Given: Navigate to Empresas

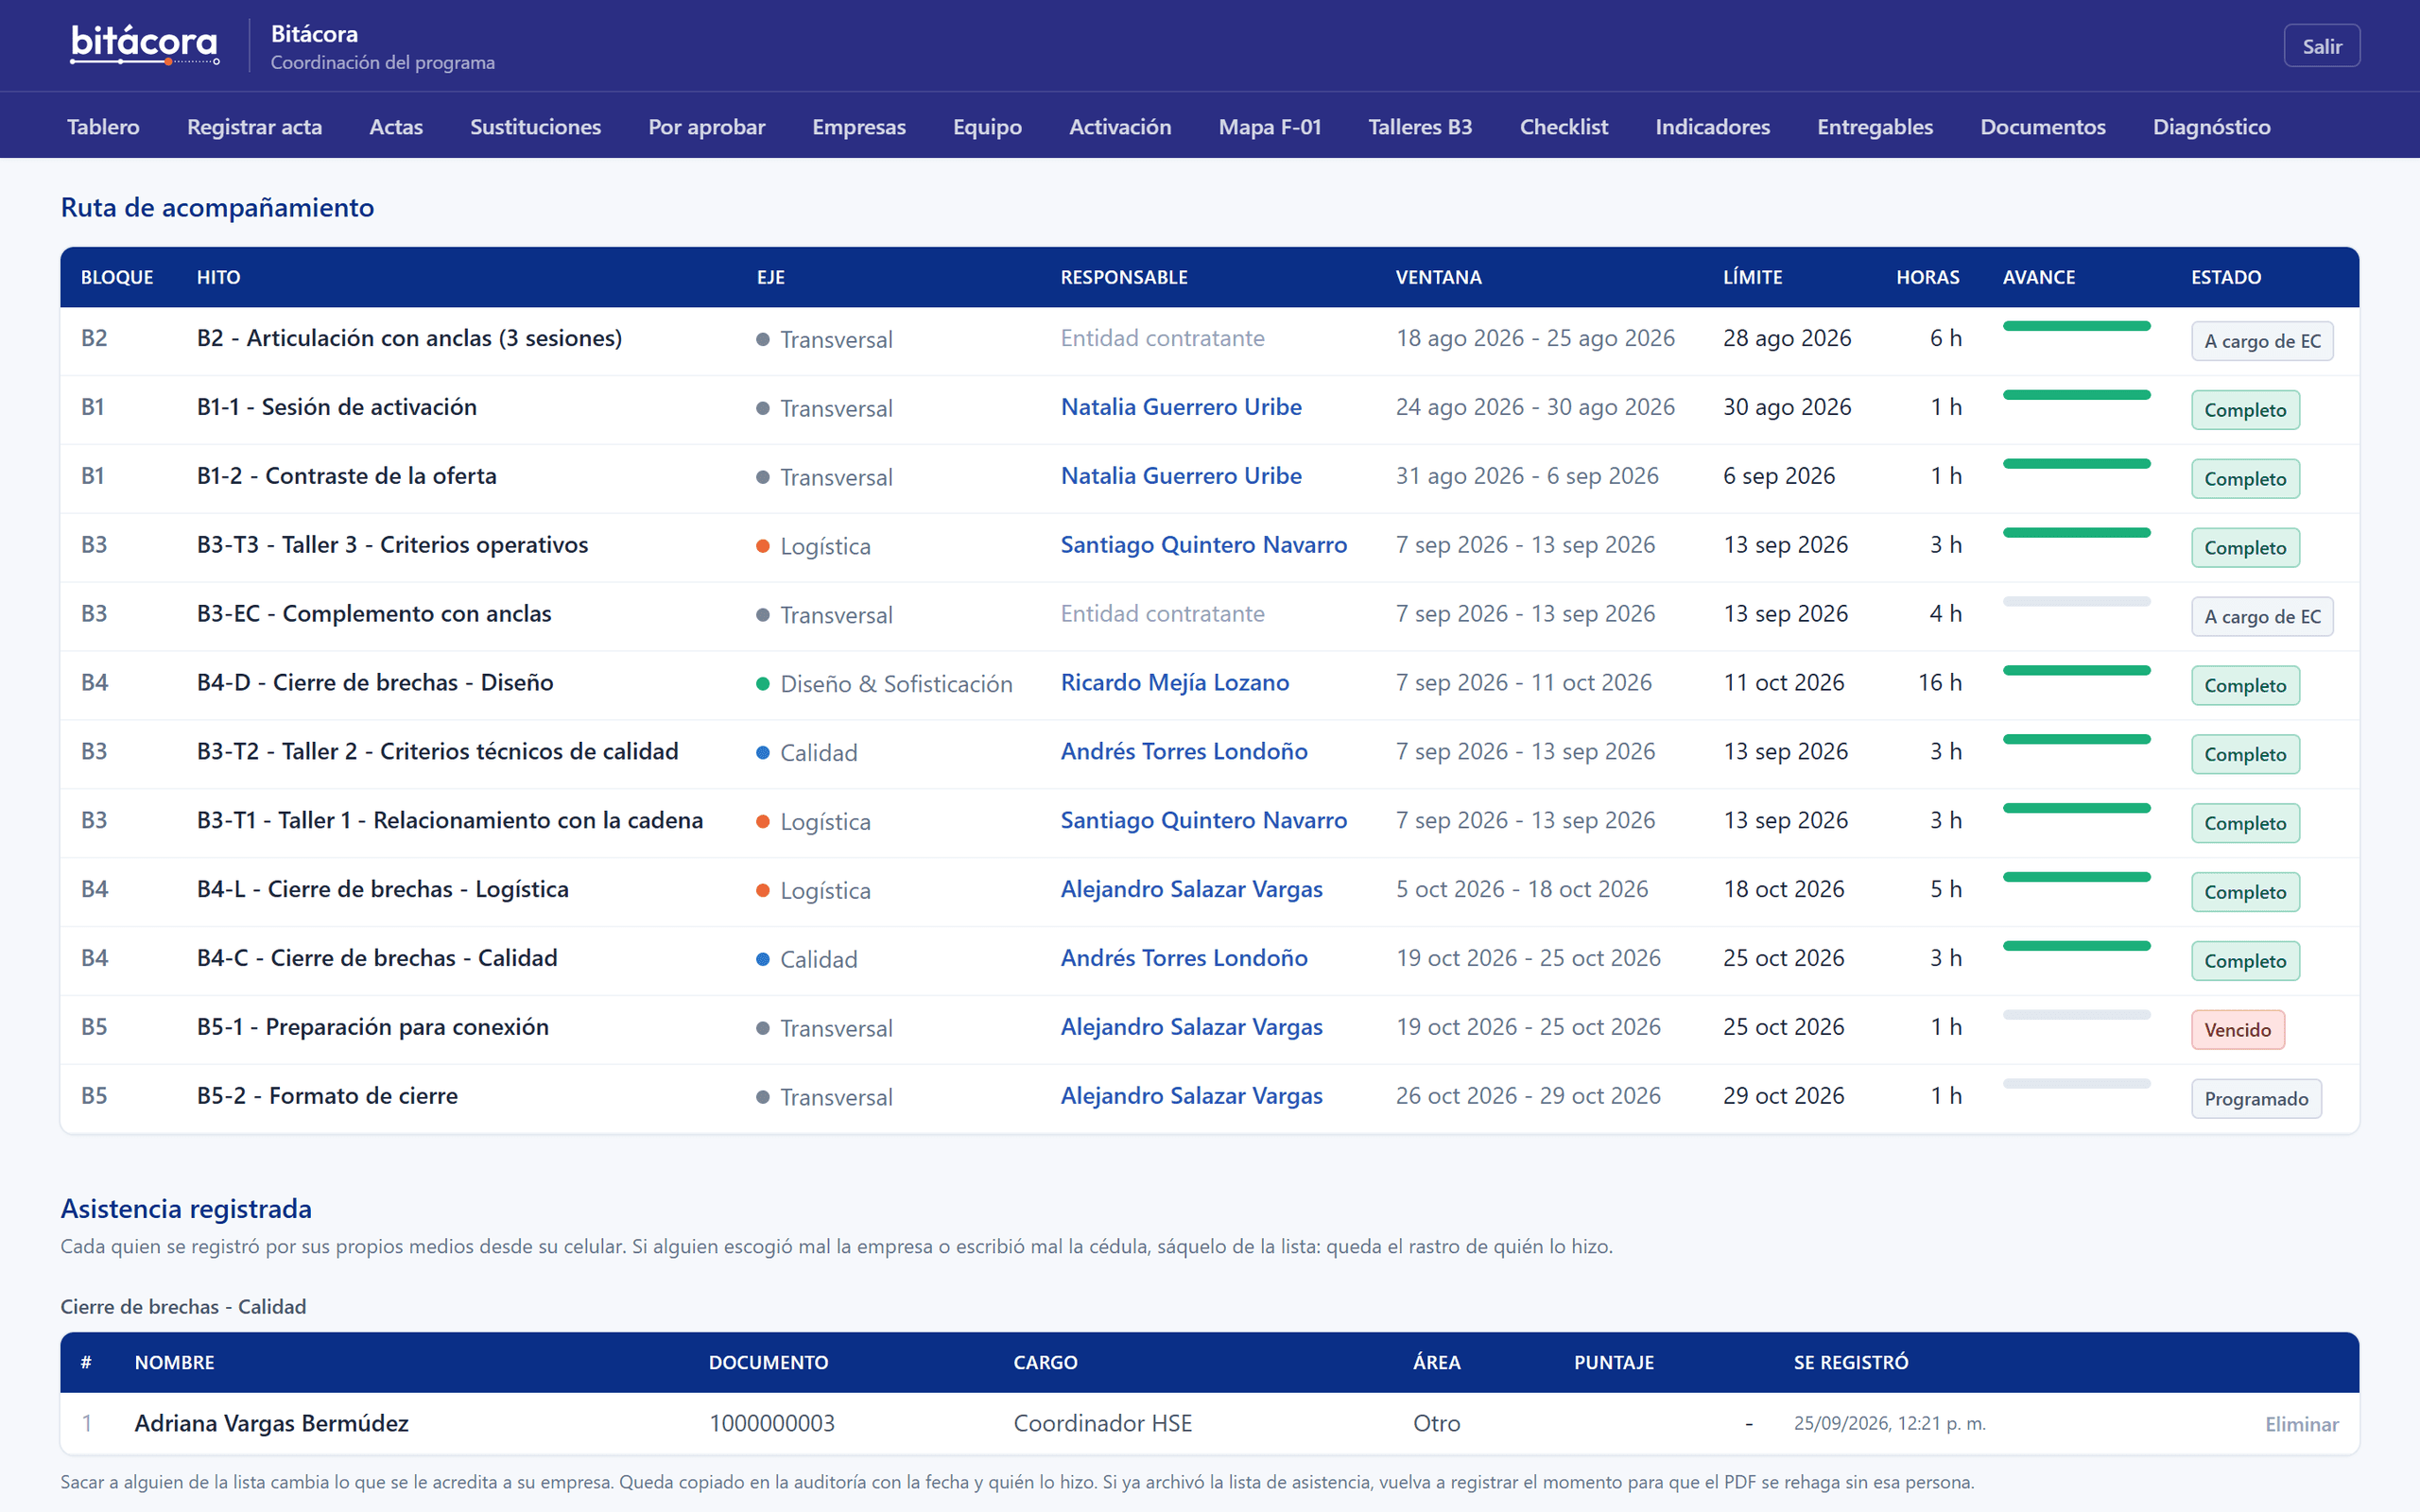Looking at the screenshot, I should pyautogui.click(x=858, y=127).
